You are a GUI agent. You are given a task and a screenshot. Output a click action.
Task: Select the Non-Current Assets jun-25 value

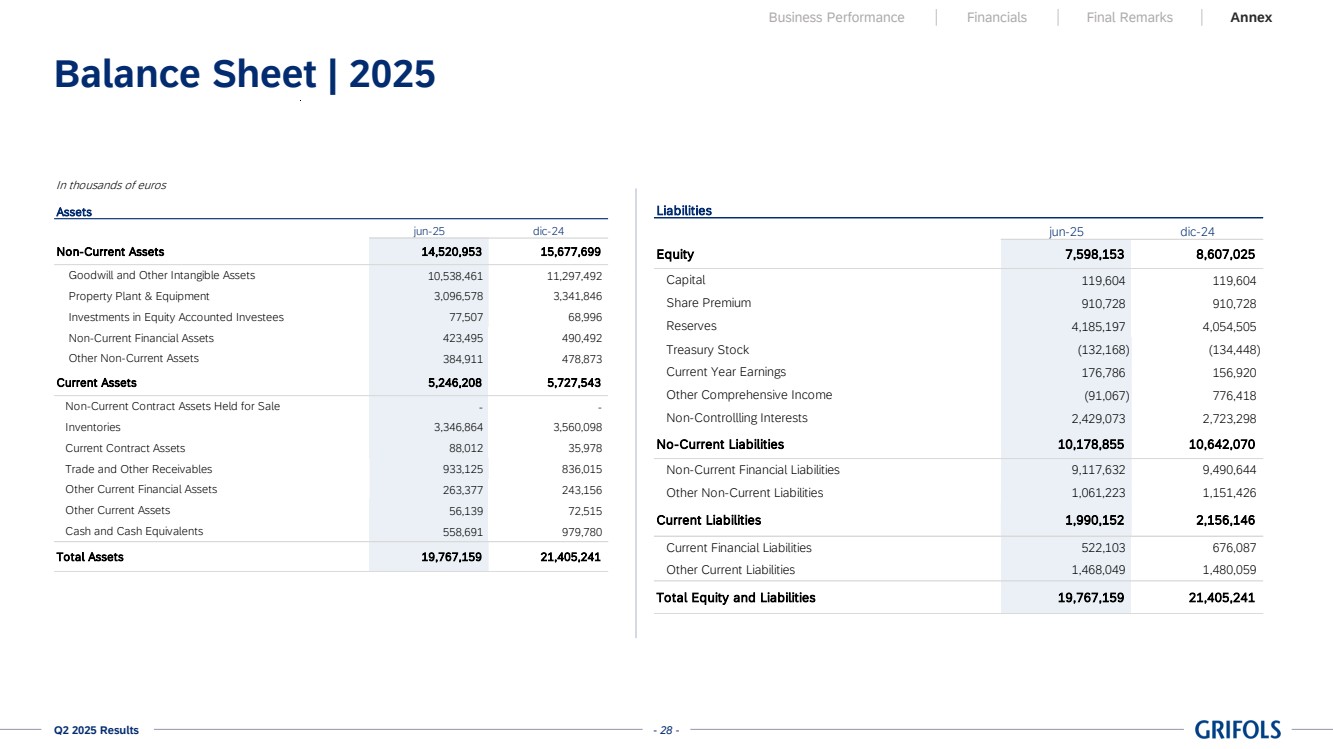[451, 252]
